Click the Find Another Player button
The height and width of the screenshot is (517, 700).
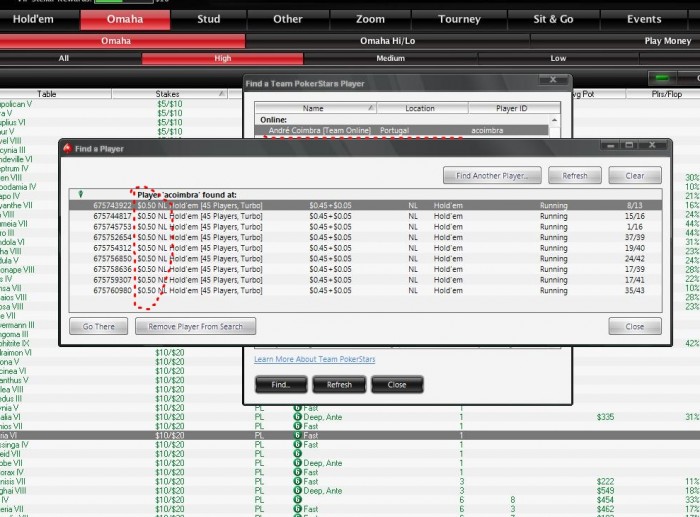point(492,175)
